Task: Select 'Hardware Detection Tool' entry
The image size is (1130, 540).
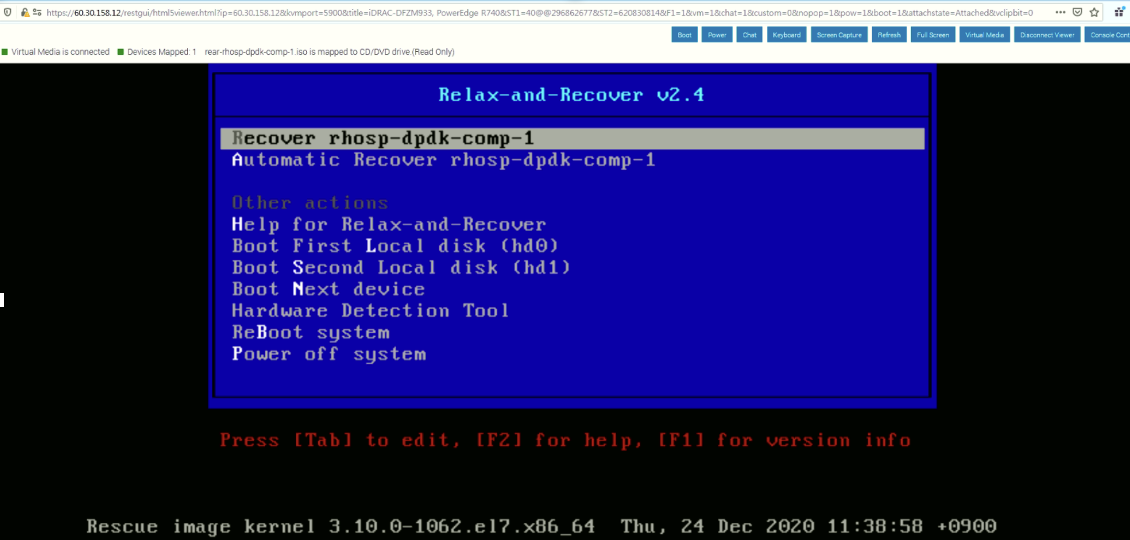Action: pyautogui.click(x=370, y=311)
